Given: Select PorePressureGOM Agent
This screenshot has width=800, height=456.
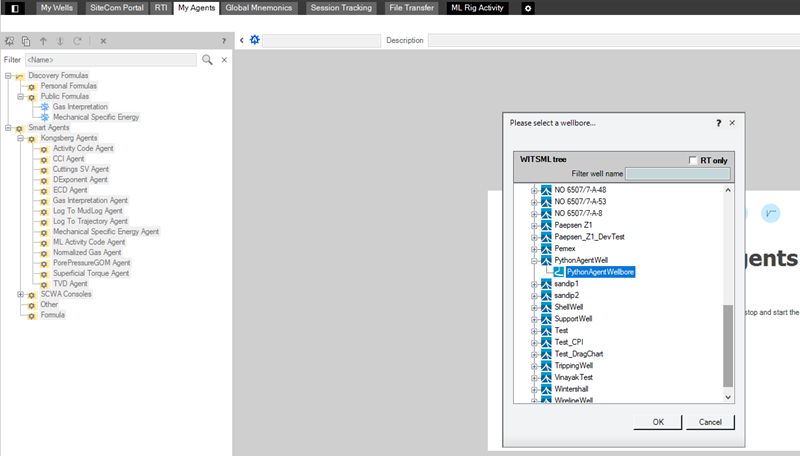Looking at the screenshot, I should [x=92, y=263].
